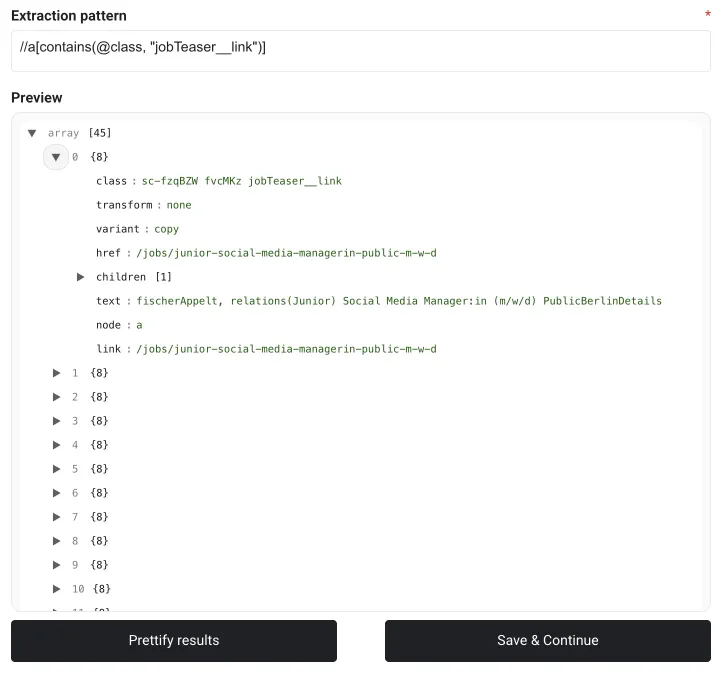Expand array item 9
This screenshot has height=674, width=722.
coord(57,565)
